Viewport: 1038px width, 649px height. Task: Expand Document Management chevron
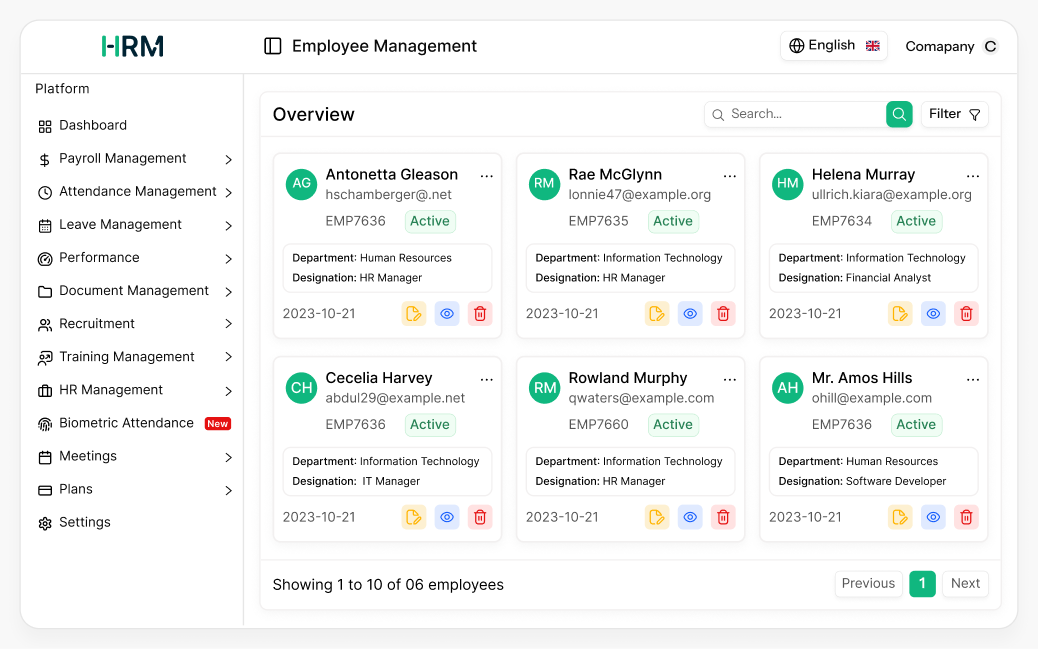(228, 291)
